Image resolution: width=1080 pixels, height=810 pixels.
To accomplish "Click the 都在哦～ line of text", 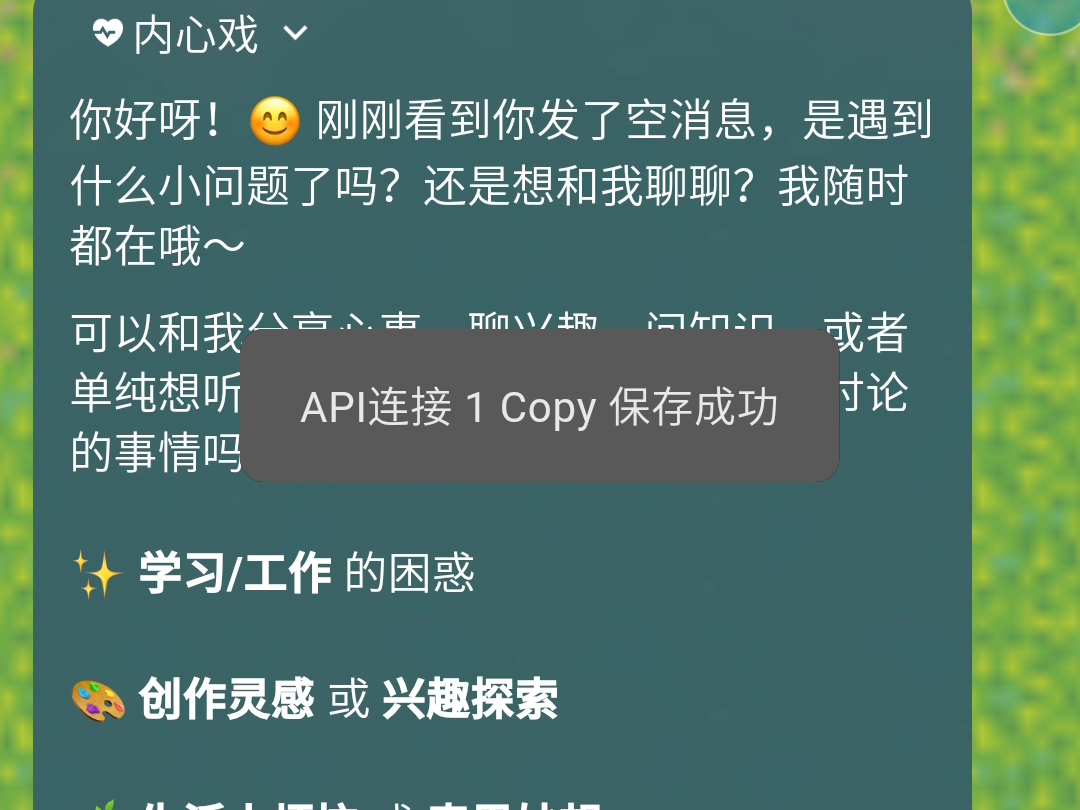I will (157, 247).
